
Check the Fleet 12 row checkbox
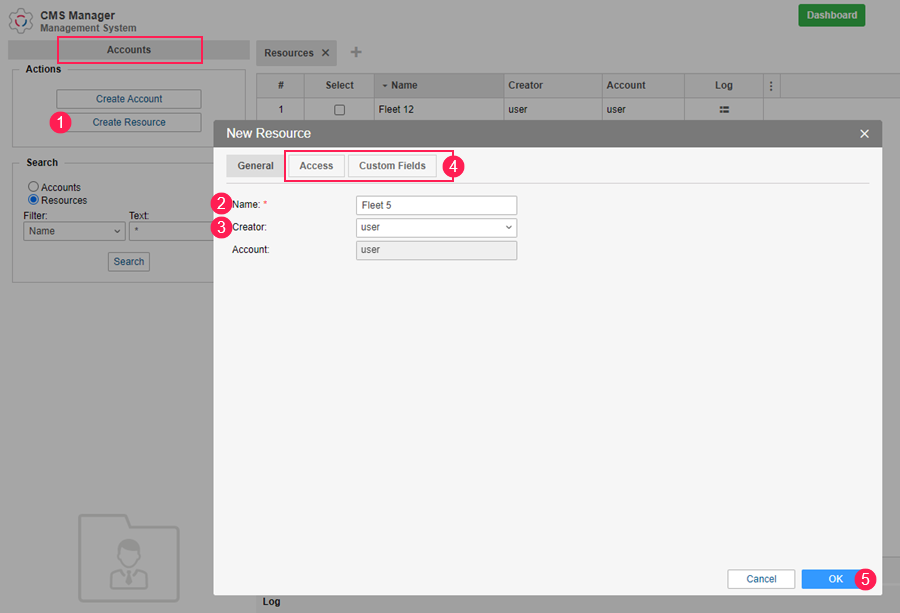[x=339, y=110]
